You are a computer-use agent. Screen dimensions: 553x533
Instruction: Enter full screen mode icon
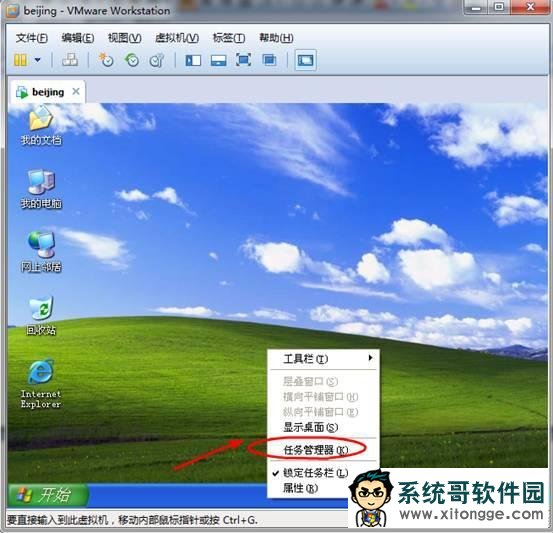pyautogui.click(x=243, y=60)
